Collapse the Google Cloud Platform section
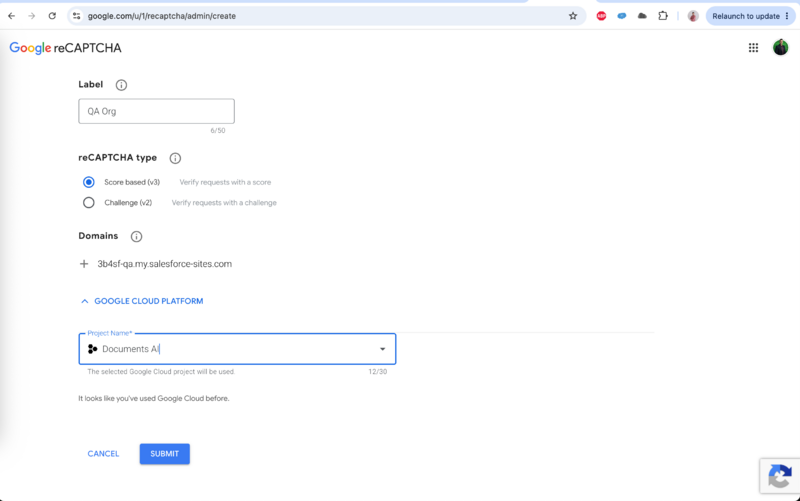This screenshot has width=800, height=501. point(142,301)
